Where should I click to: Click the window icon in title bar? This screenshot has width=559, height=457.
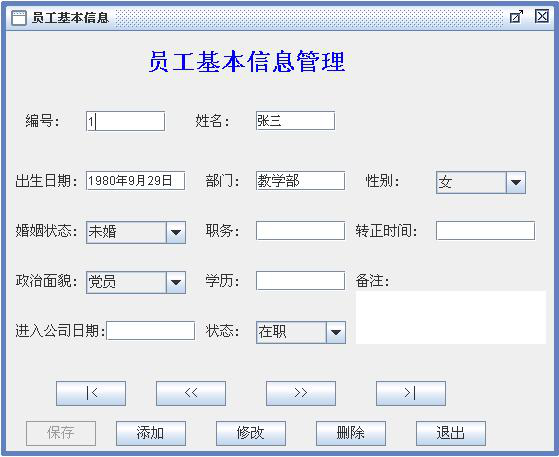[x=19, y=17]
